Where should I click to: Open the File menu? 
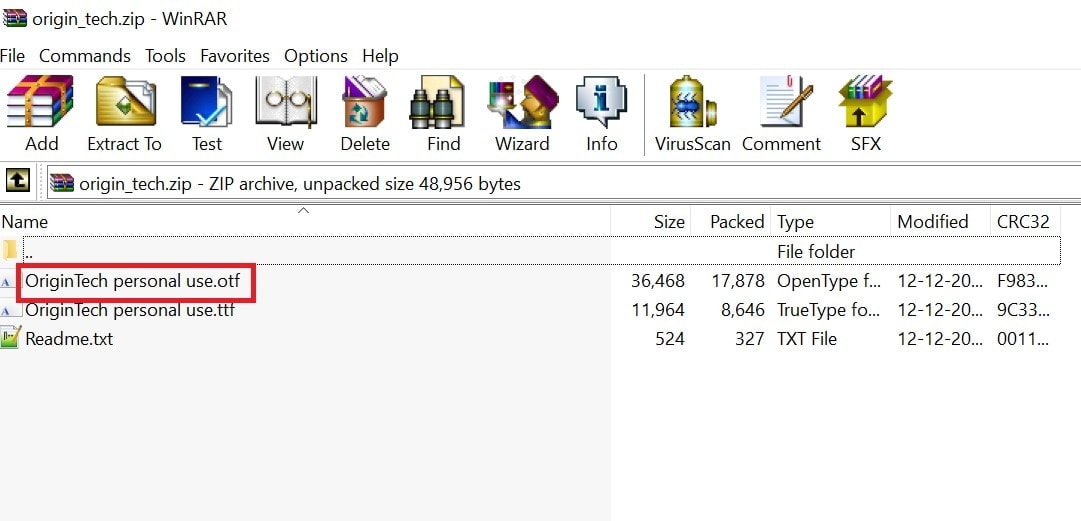point(12,56)
